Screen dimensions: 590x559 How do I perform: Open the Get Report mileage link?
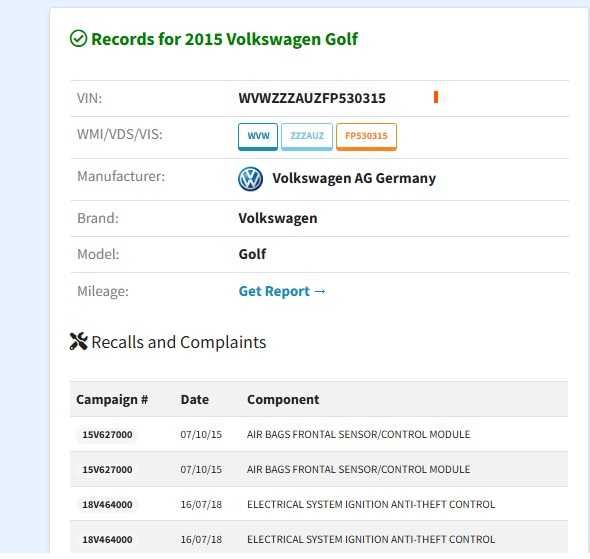282,291
